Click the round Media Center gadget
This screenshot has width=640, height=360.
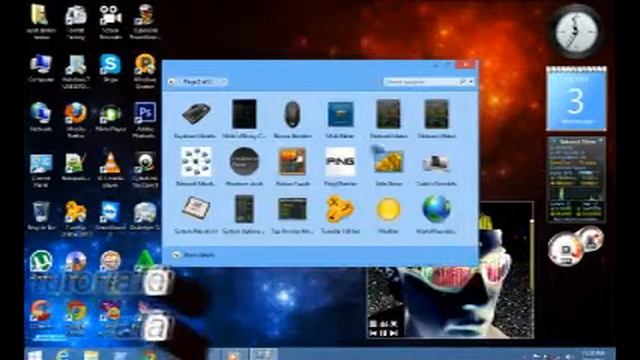[x=567, y=249]
